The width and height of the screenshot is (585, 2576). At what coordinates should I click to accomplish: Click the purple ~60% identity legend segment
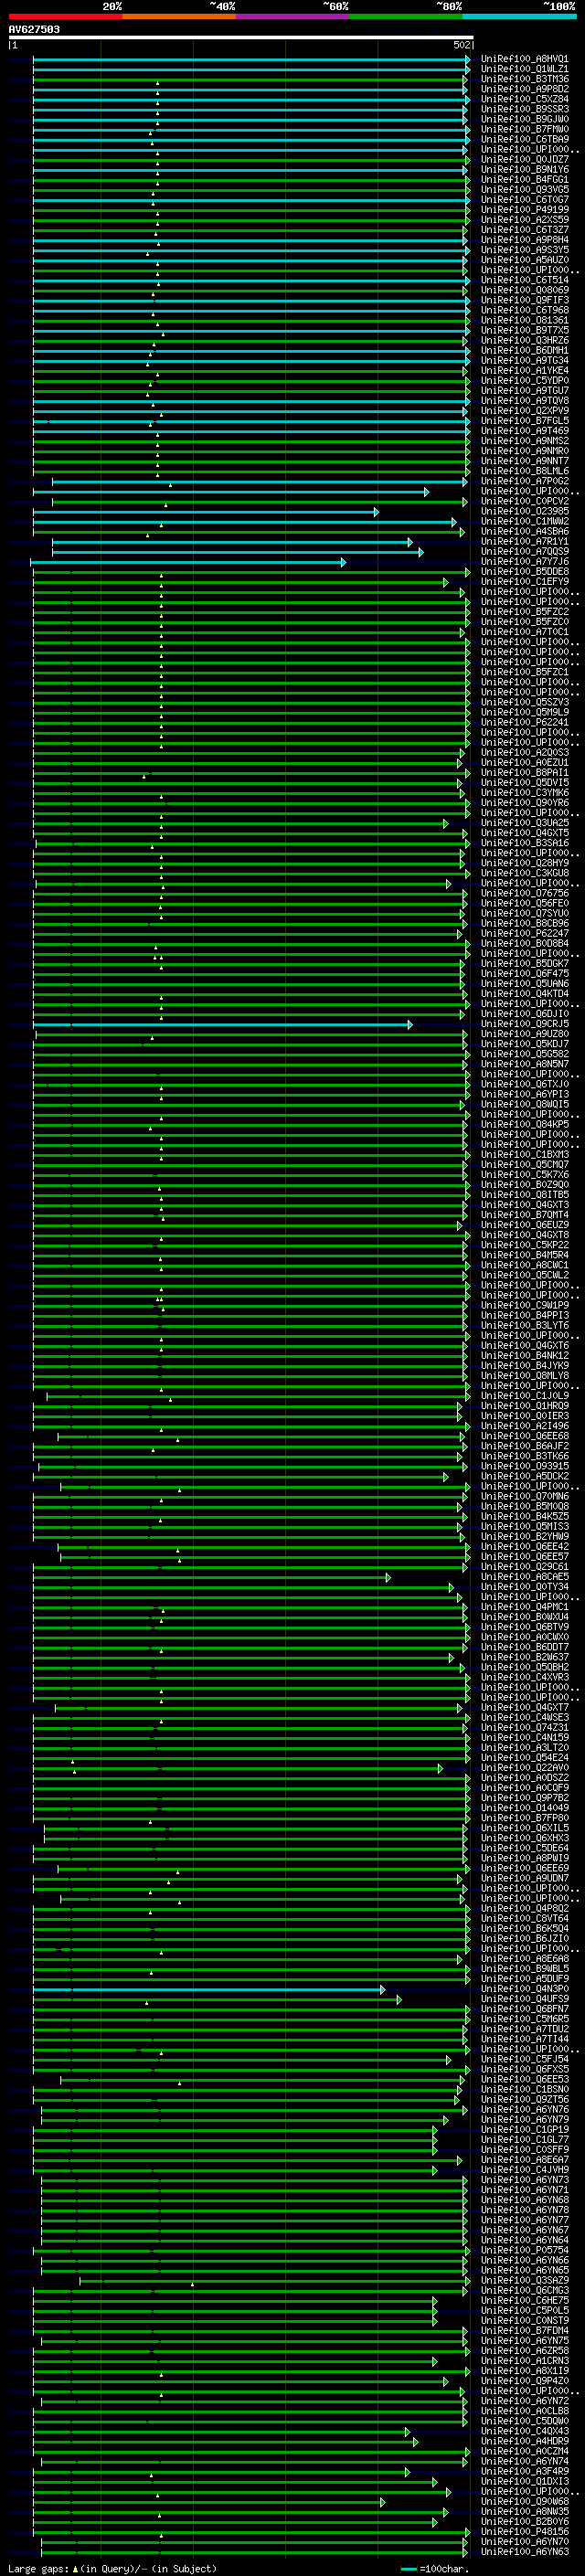point(292,16)
